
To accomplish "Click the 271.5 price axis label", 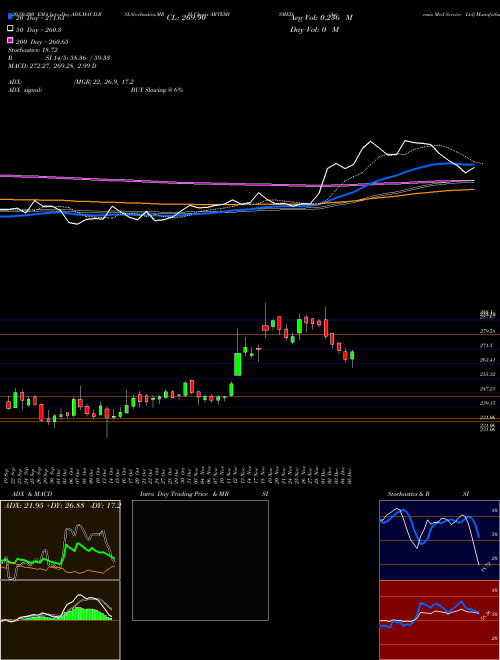I will click(486, 345).
